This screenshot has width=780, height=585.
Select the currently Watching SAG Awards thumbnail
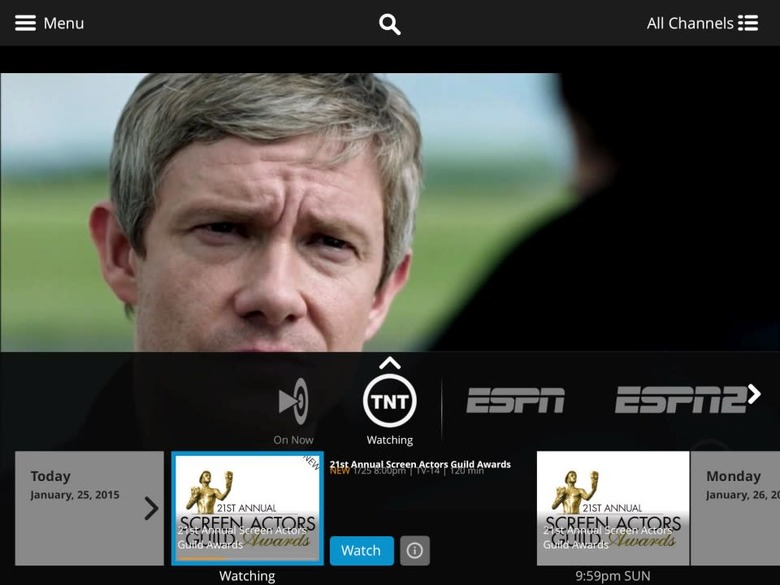(x=248, y=508)
